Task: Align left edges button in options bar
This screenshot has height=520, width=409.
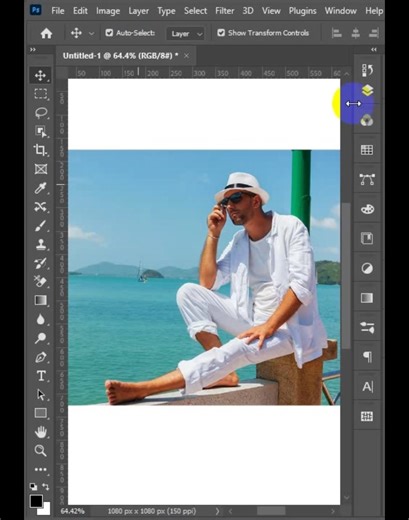Action: [337, 33]
